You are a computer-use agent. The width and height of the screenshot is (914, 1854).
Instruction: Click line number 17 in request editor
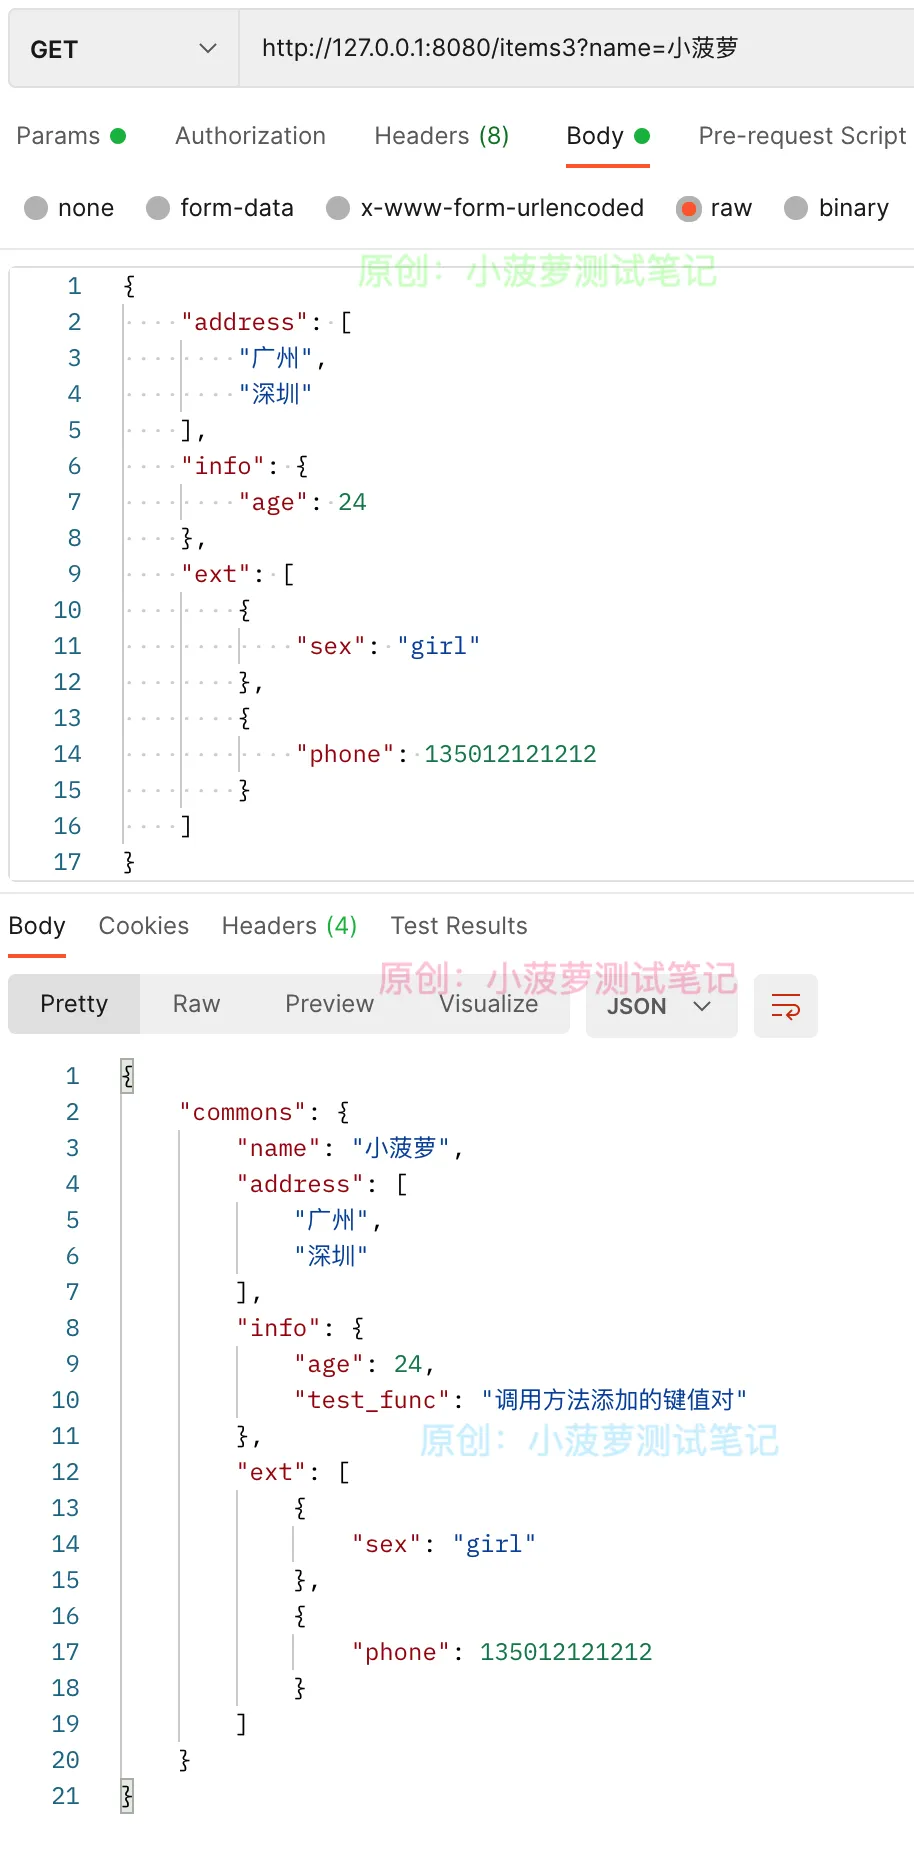[x=67, y=862]
